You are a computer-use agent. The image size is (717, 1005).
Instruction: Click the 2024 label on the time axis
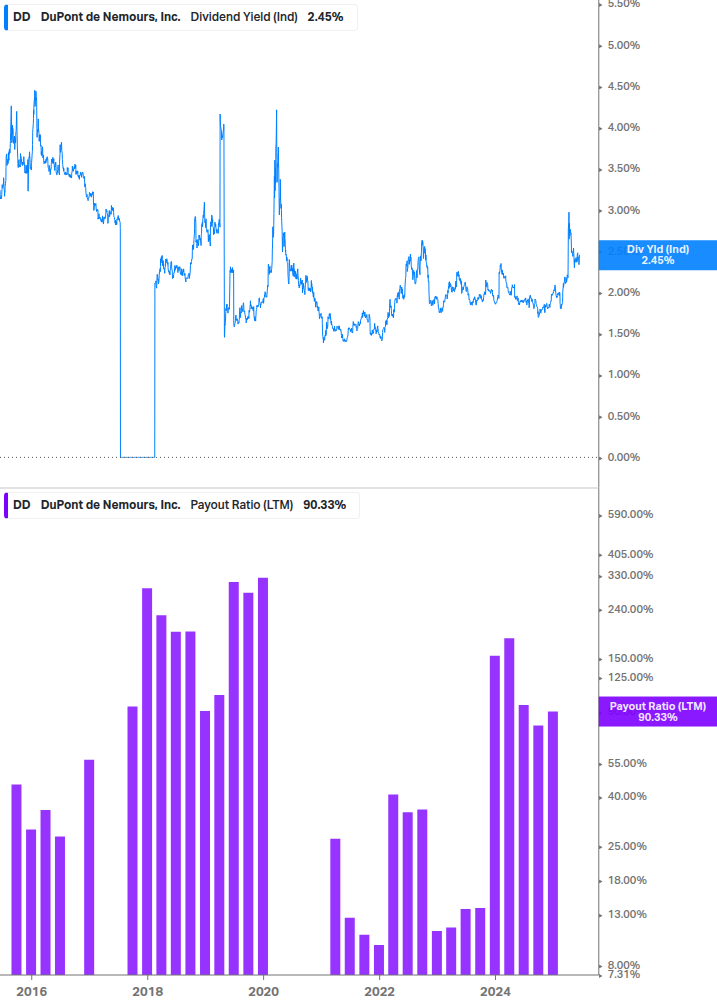pos(495,992)
